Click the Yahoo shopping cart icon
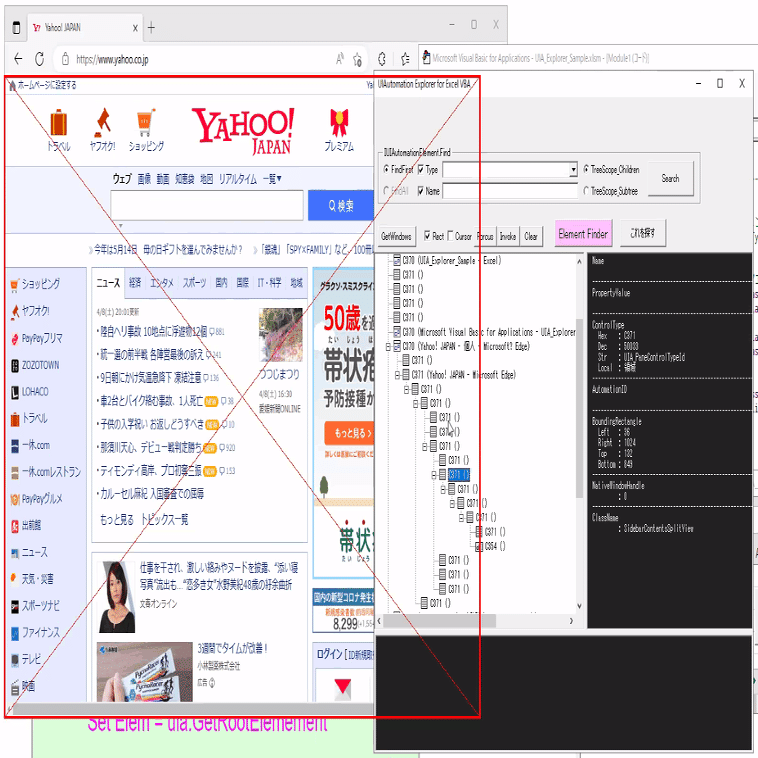The height and width of the screenshot is (758, 758). coord(146,122)
